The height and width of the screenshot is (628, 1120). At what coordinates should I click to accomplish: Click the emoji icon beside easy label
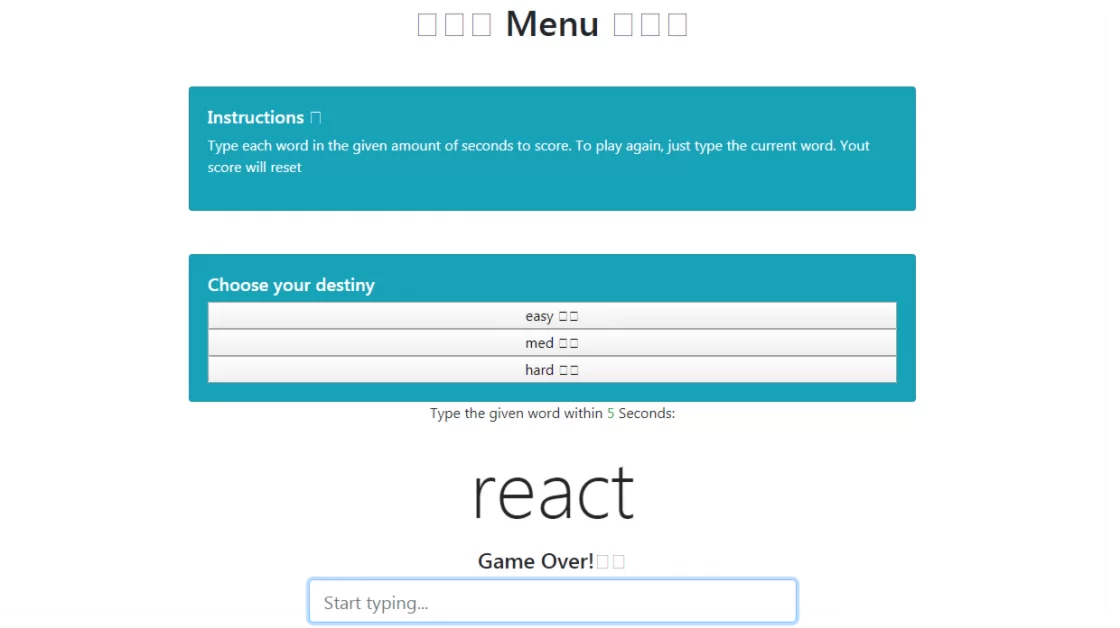pos(569,317)
